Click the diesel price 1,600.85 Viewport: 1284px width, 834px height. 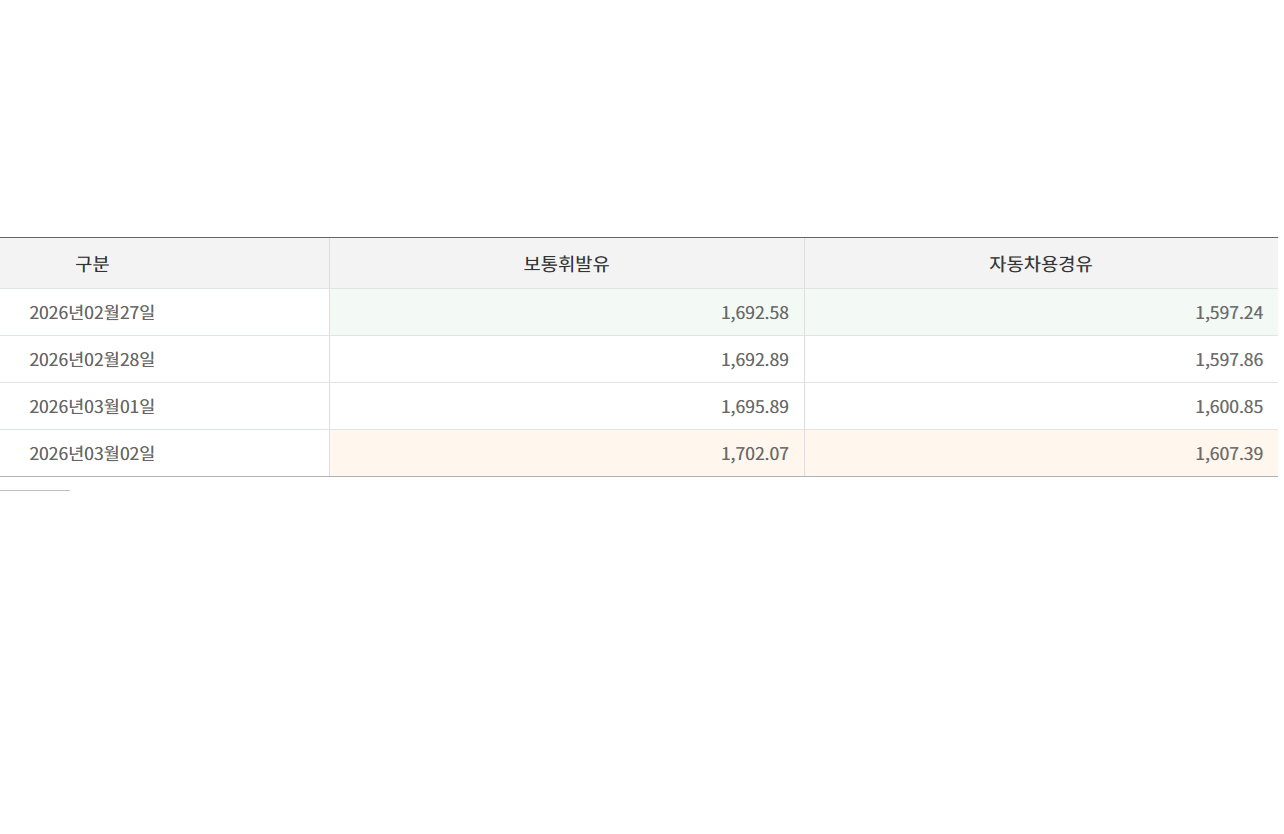coord(1228,406)
